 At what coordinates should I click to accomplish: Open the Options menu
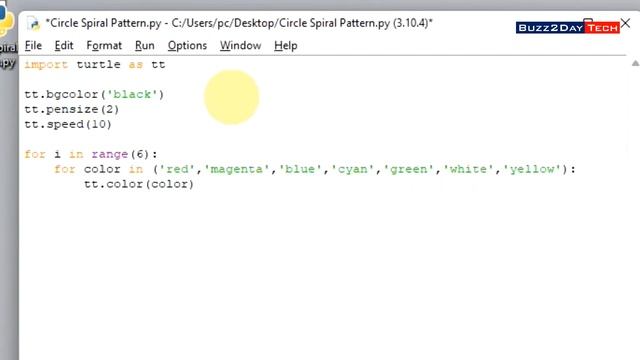click(x=187, y=46)
